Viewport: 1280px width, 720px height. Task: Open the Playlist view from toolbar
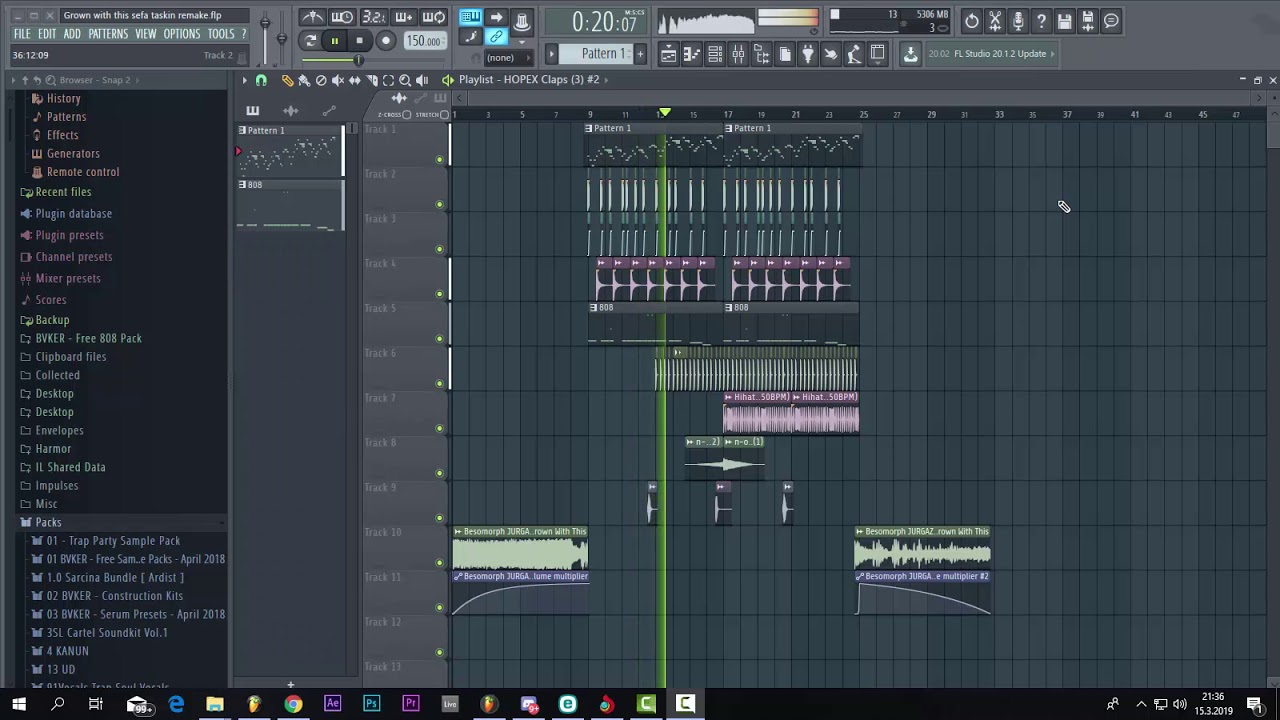tap(669, 54)
